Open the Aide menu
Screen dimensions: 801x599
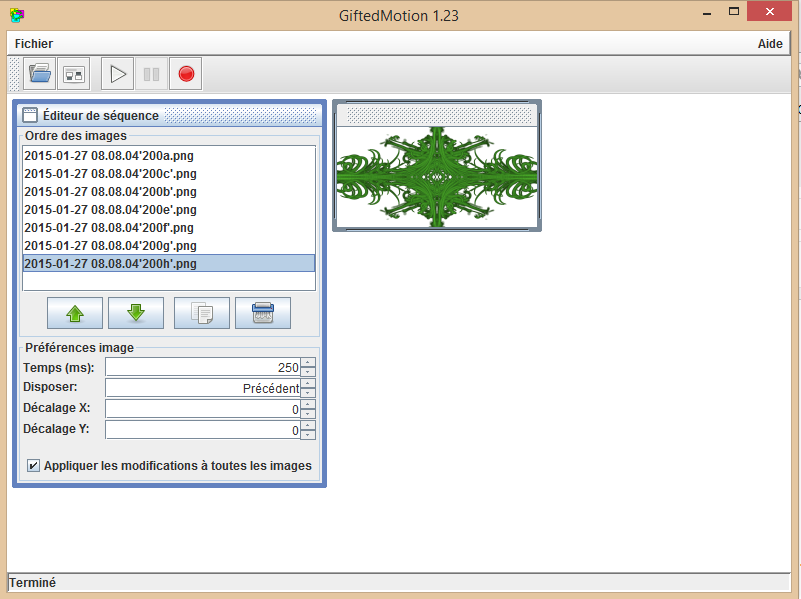[770, 44]
